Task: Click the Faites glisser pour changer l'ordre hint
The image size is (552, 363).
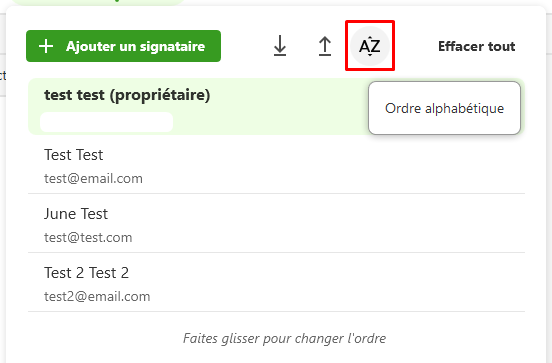Action: pyautogui.click(x=284, y=338)
